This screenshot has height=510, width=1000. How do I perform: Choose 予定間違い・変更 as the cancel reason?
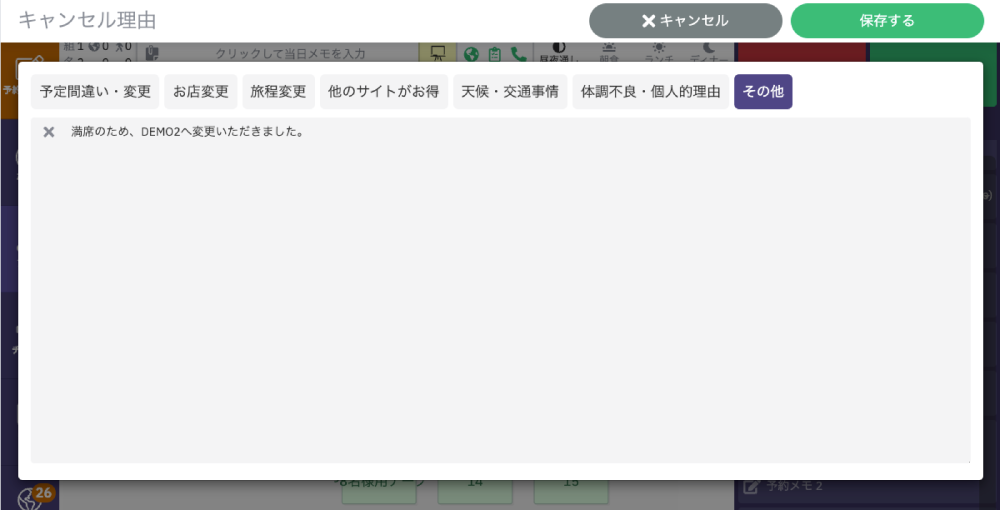click(95, 92)
